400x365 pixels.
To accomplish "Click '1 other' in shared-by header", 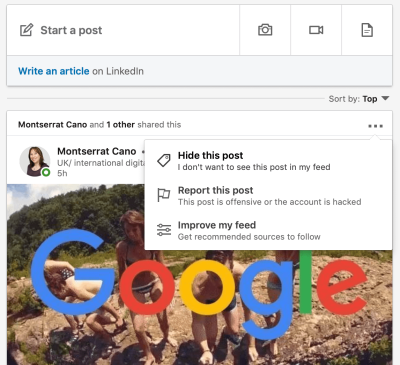I will [x=121, y=125].
